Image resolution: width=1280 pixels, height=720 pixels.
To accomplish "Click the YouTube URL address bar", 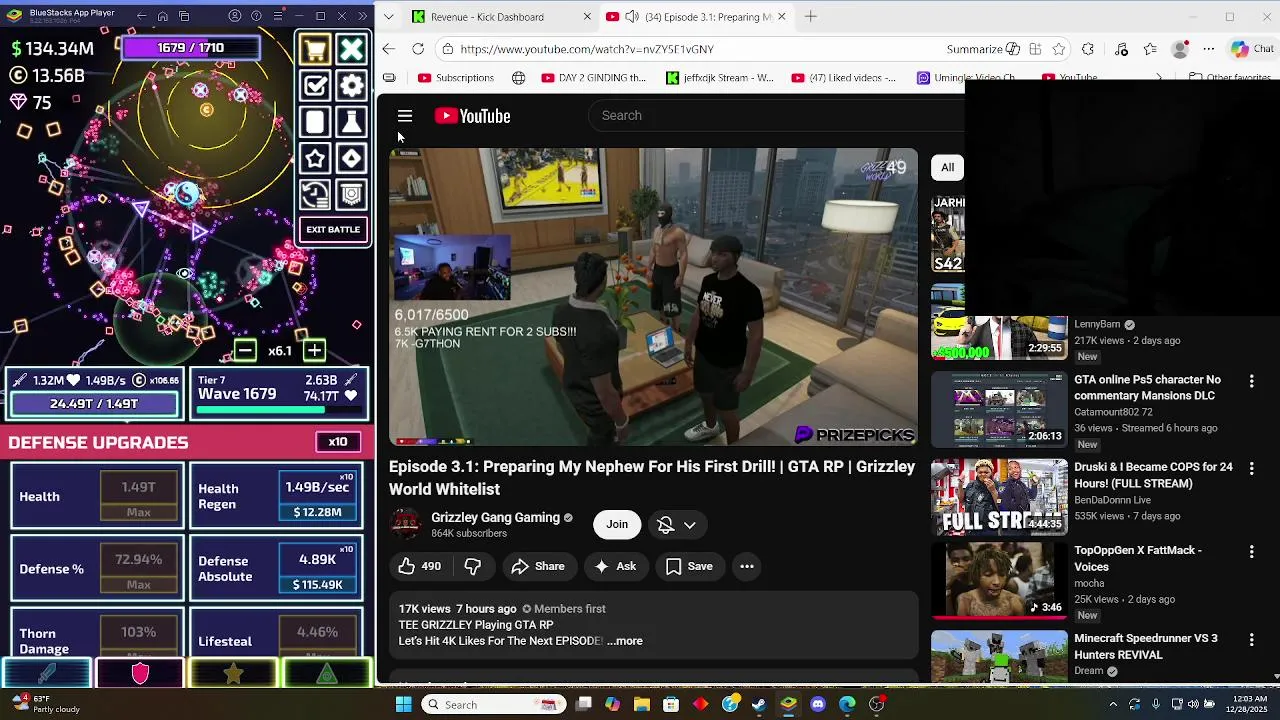I will [x=690, y=49].
